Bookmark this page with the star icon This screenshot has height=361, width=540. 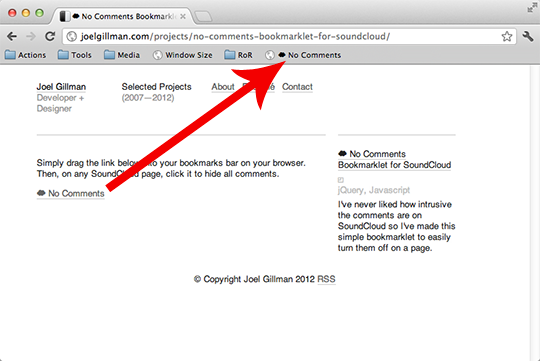coord(507,36)
